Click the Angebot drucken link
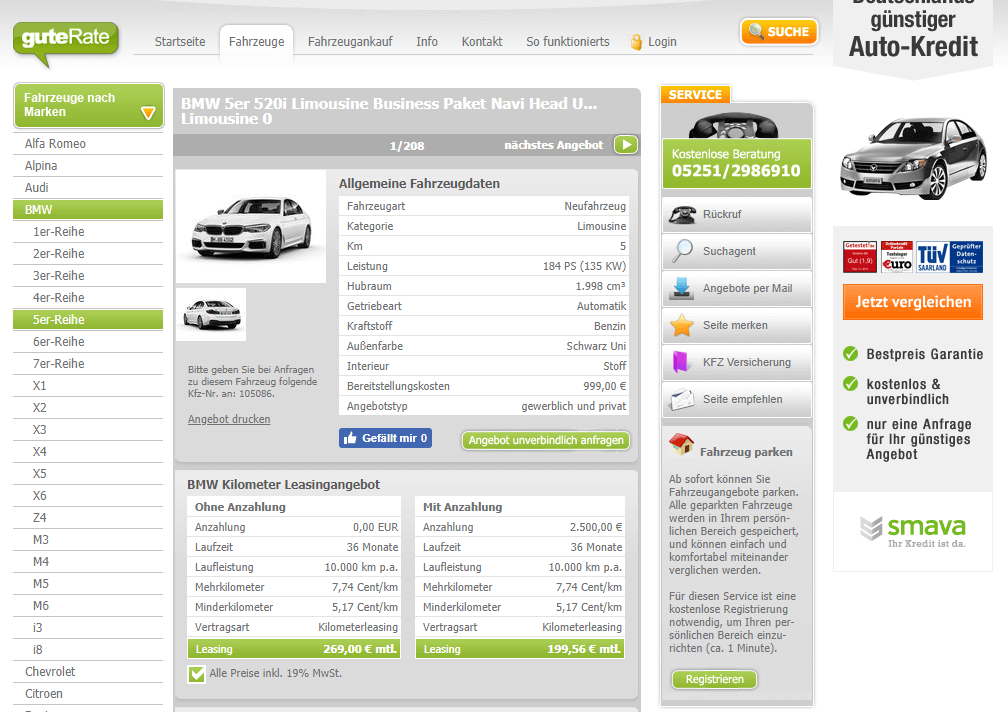This screenshot has height=712, width=1008. point(229,419)
